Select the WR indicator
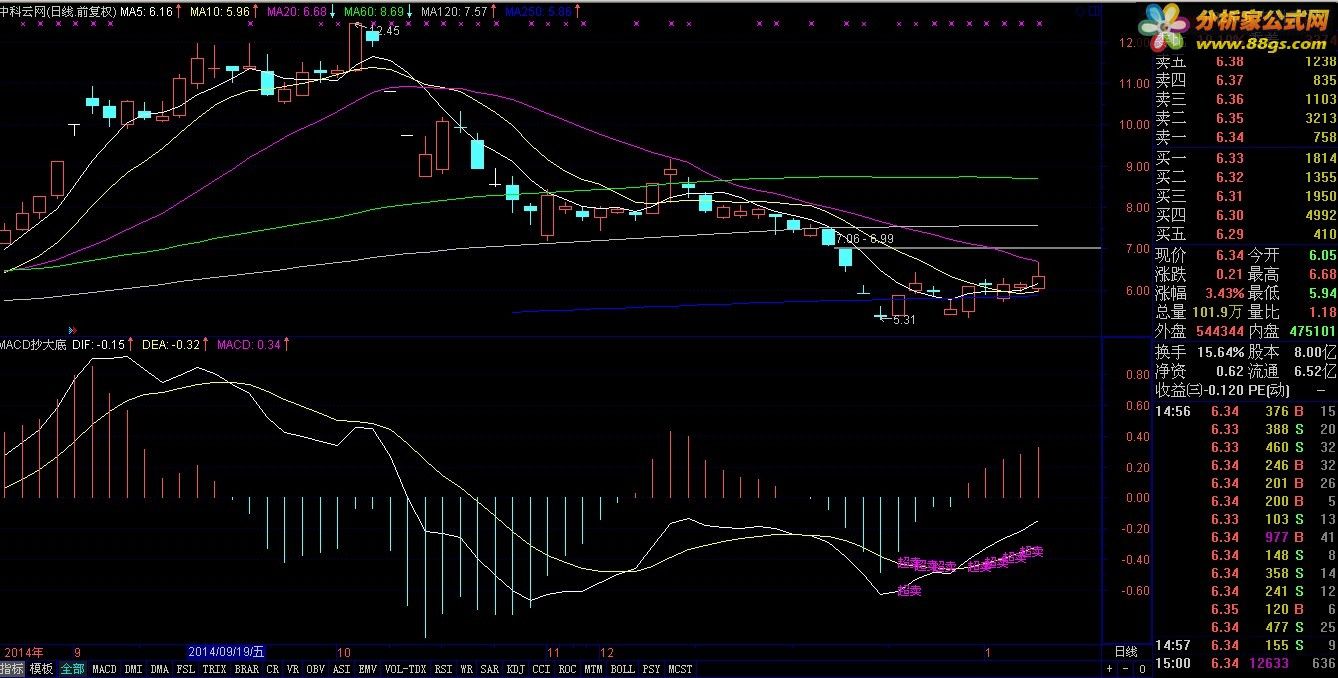Viewport: 1338px width, 678px height. coord(467,669)
